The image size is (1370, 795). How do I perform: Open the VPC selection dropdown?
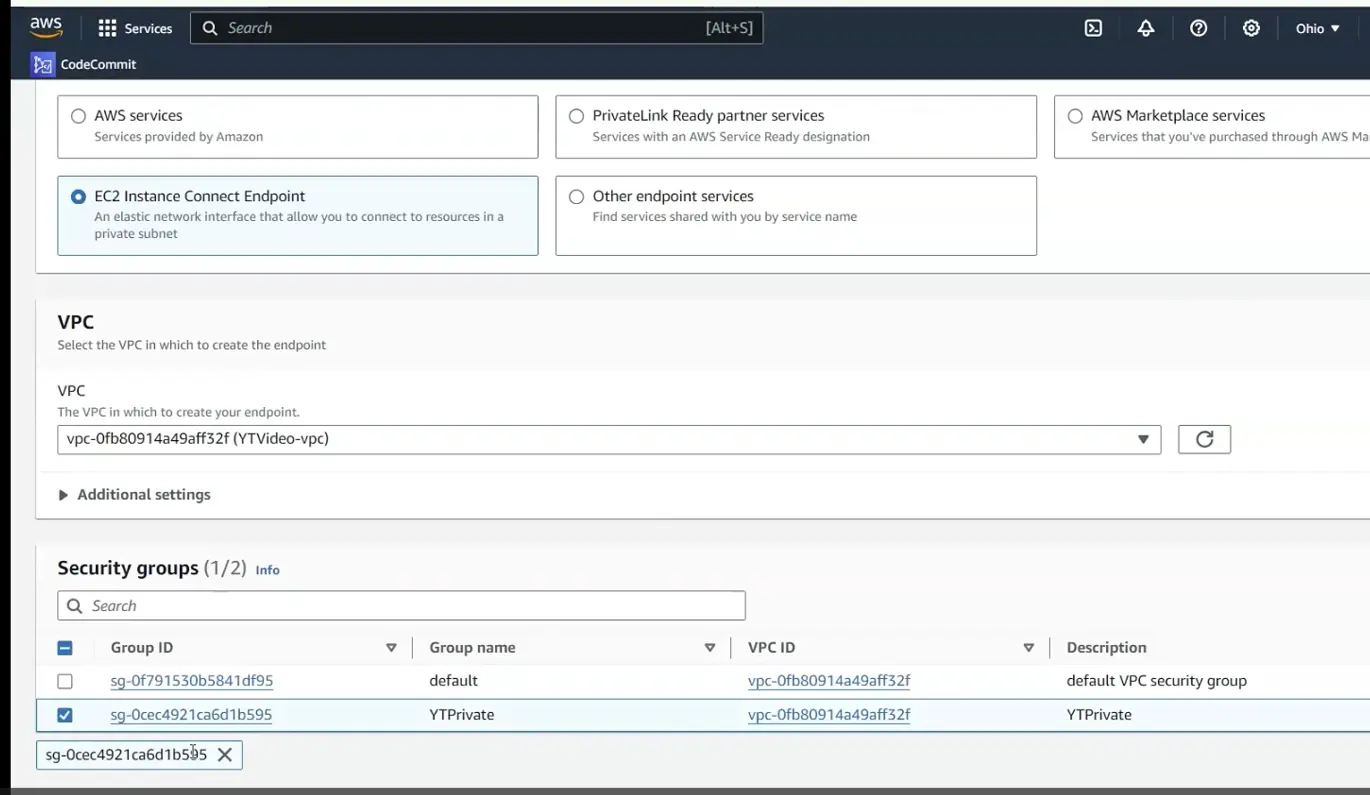coord(1143,439)
